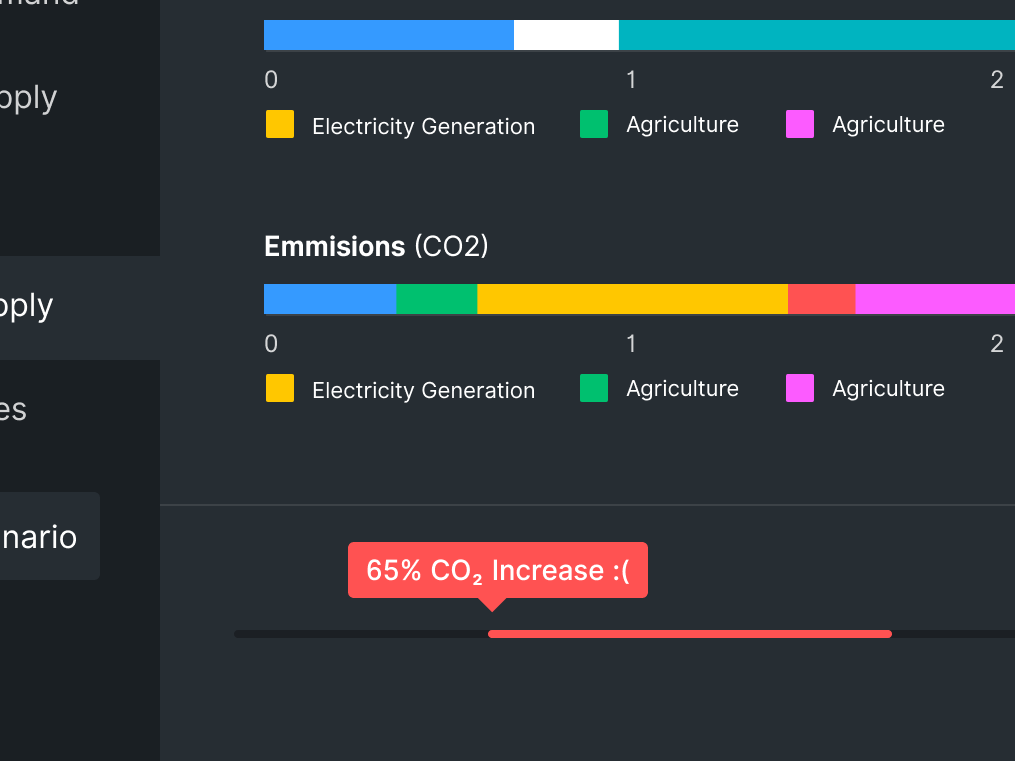Click the pink legend swatch below the upper bar

(800, 124)
